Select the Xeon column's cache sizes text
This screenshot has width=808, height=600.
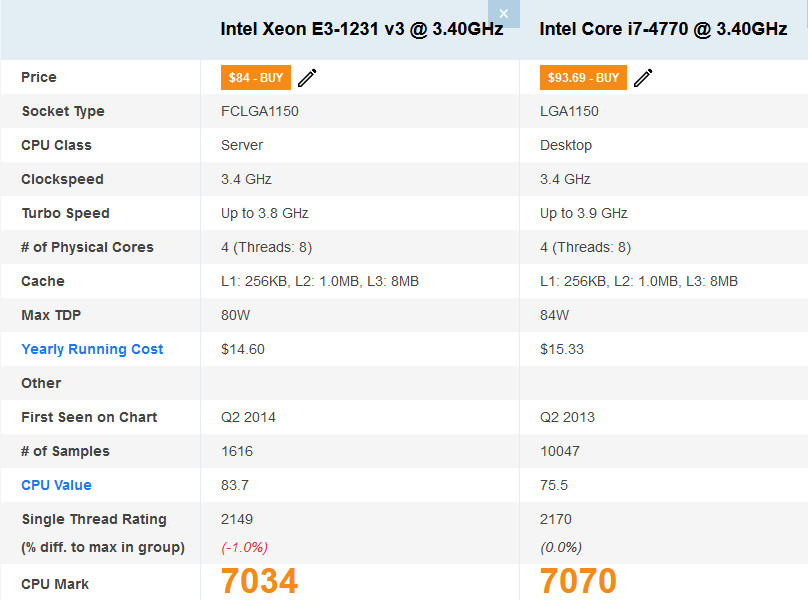[x=320, y=281]
